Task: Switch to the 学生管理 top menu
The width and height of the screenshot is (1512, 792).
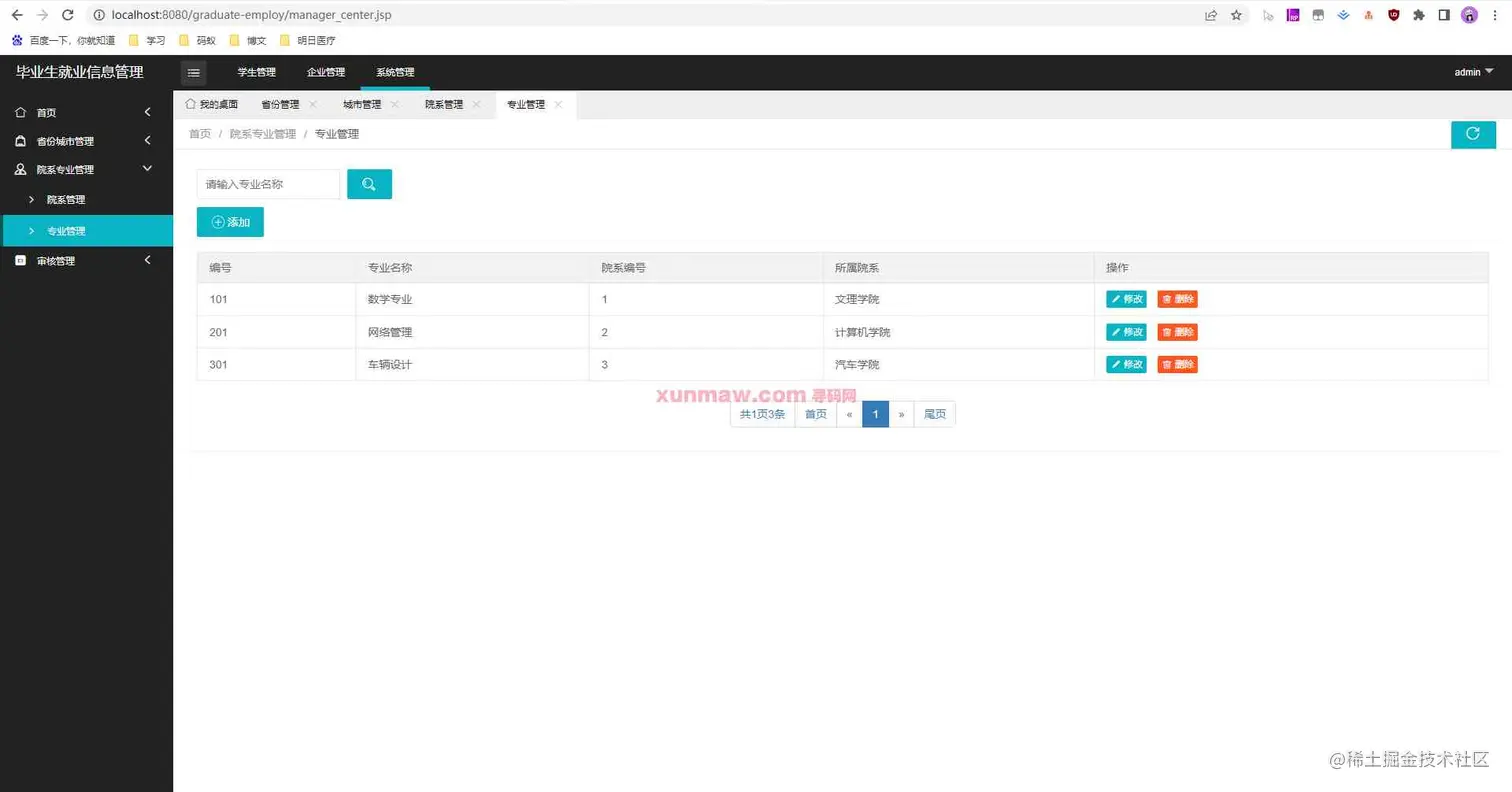Action: tap(256, 72)
